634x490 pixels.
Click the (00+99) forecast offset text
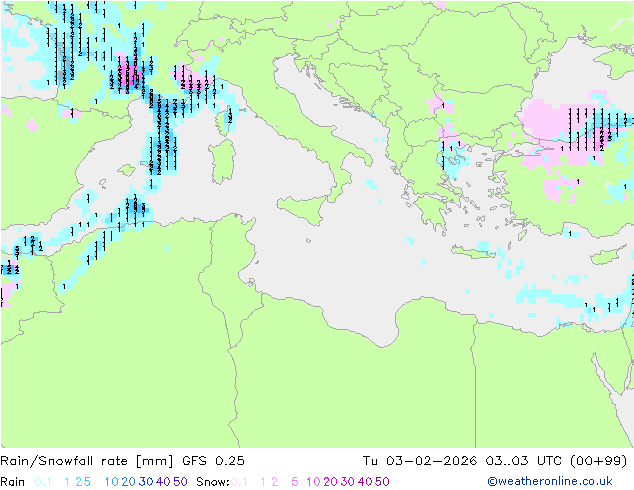599,461
